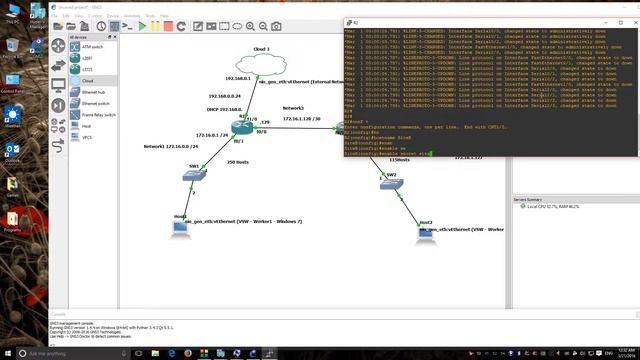Browse switches in the left sidebar
This screenshot has height=360, width=640.
[58, 65]
